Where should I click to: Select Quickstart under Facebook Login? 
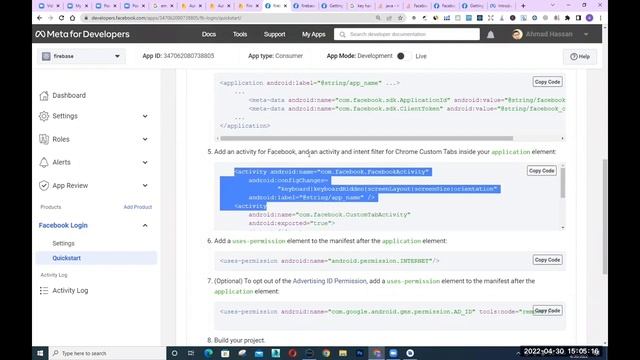pos(96,258)
